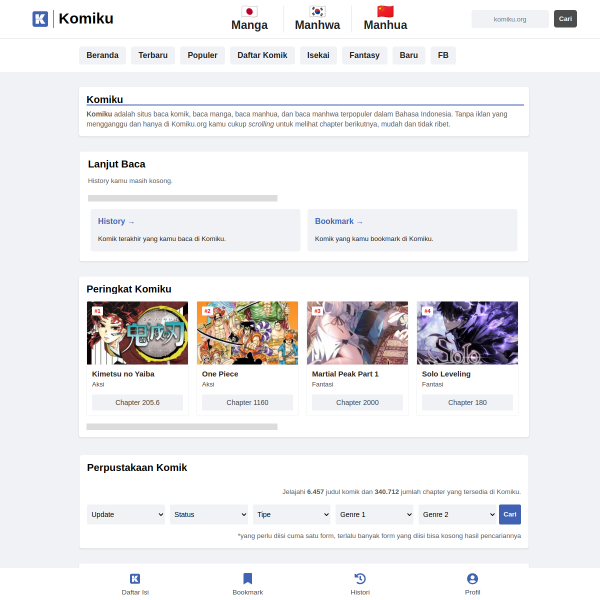Click the Peringkat Komiku horizontal scrollbar
Viewport: 600px width, 600px height.
pos(182,427)
